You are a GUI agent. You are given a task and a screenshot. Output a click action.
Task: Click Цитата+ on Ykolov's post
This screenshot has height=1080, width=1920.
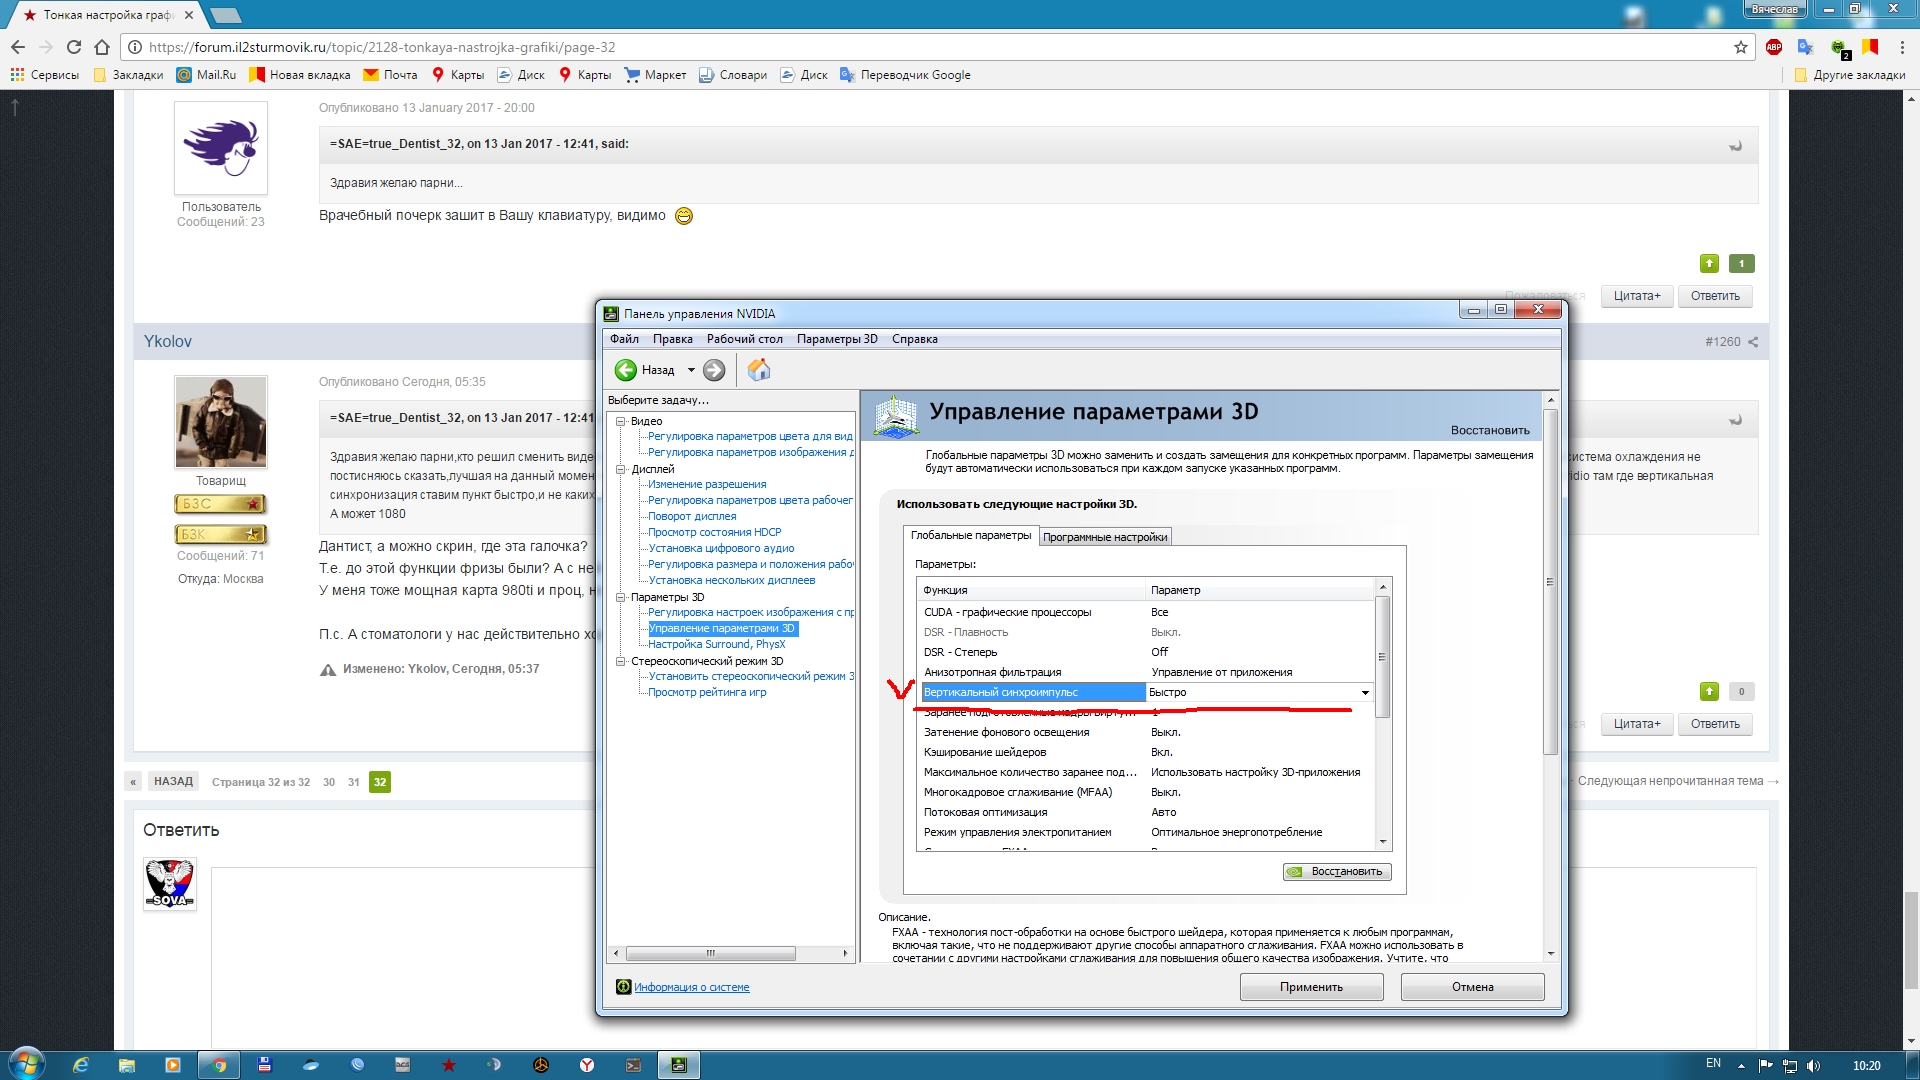coord(1636,724)
